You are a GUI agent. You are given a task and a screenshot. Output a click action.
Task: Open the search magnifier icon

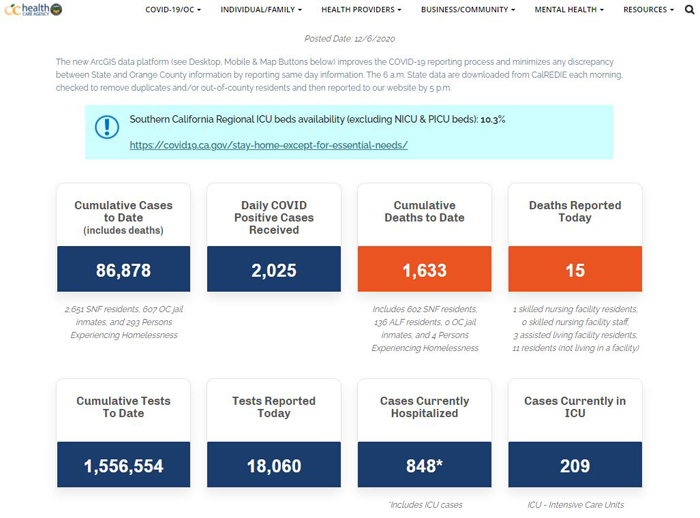pyautogui.click(x=690, y=9)
